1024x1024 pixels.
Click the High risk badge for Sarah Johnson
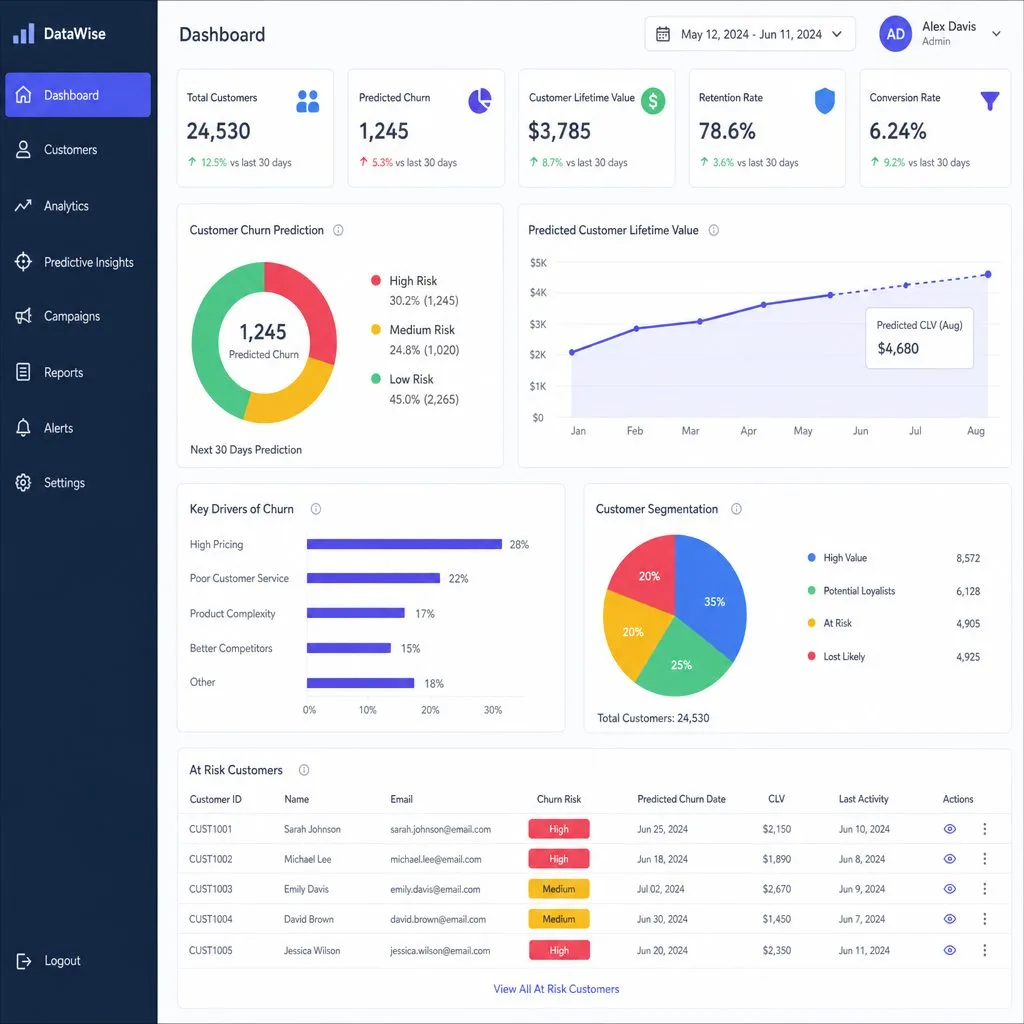tap(559, 829)
